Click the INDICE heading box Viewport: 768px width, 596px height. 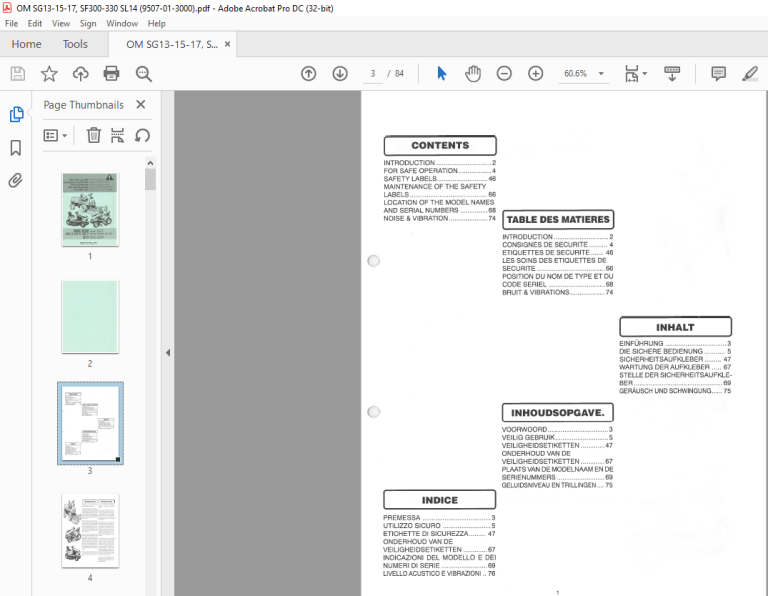439,500
